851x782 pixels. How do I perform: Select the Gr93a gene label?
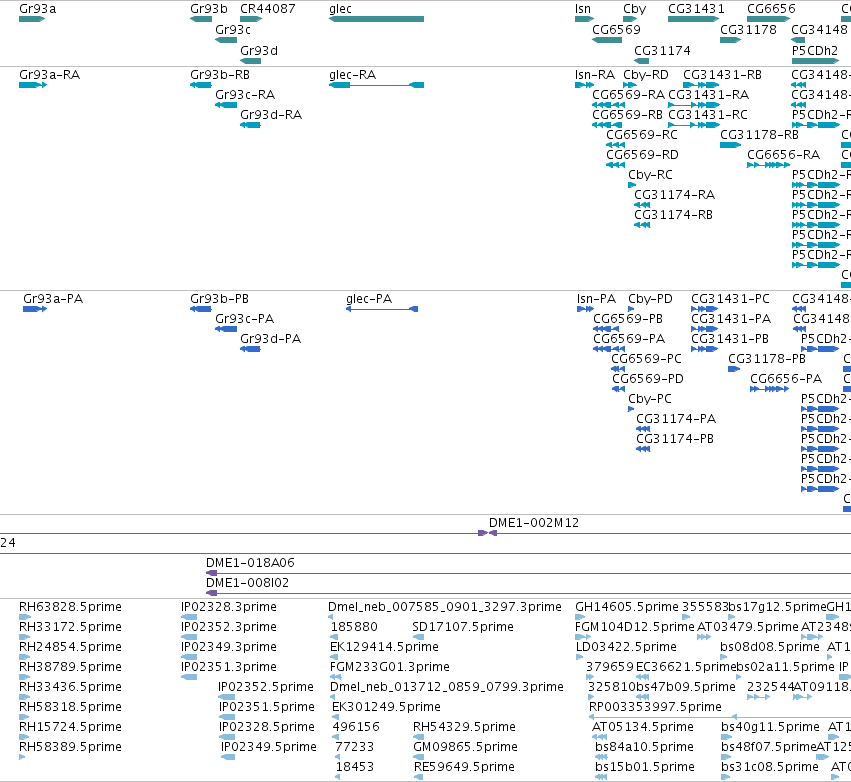pyautogui.click(x=37, y=9)
